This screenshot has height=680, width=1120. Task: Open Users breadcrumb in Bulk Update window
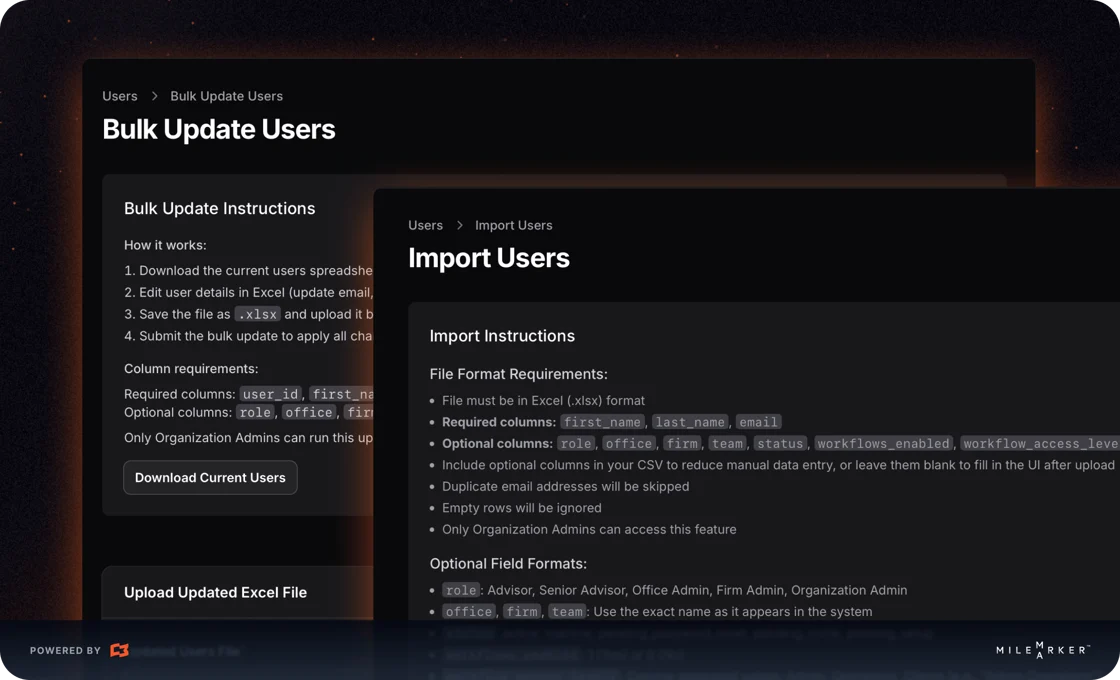coord(119,96)
